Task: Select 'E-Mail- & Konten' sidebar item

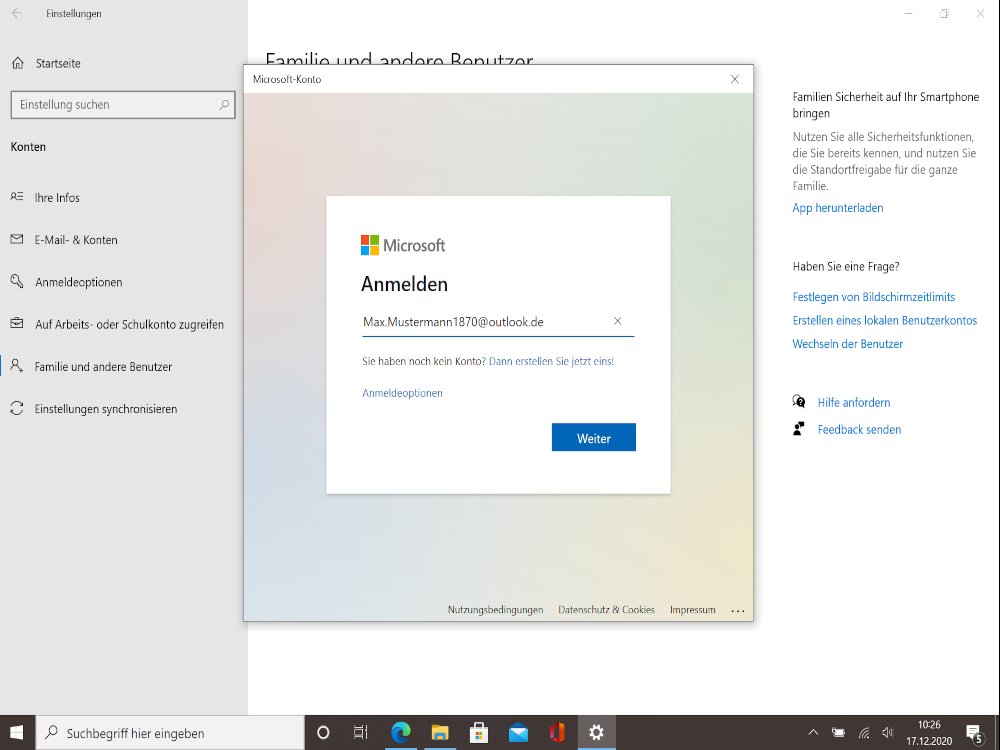Action: pyautogui.click(x=76, y=240)
